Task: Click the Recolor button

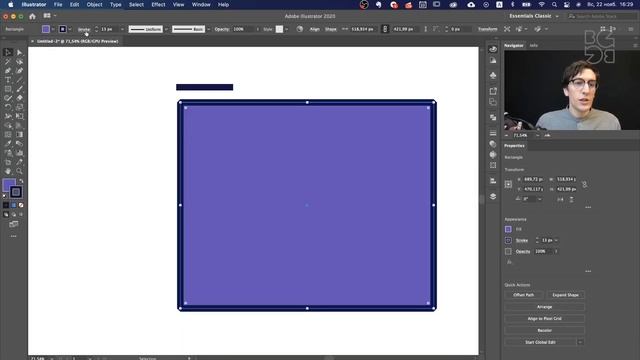Action: click(x=544, y=330)
